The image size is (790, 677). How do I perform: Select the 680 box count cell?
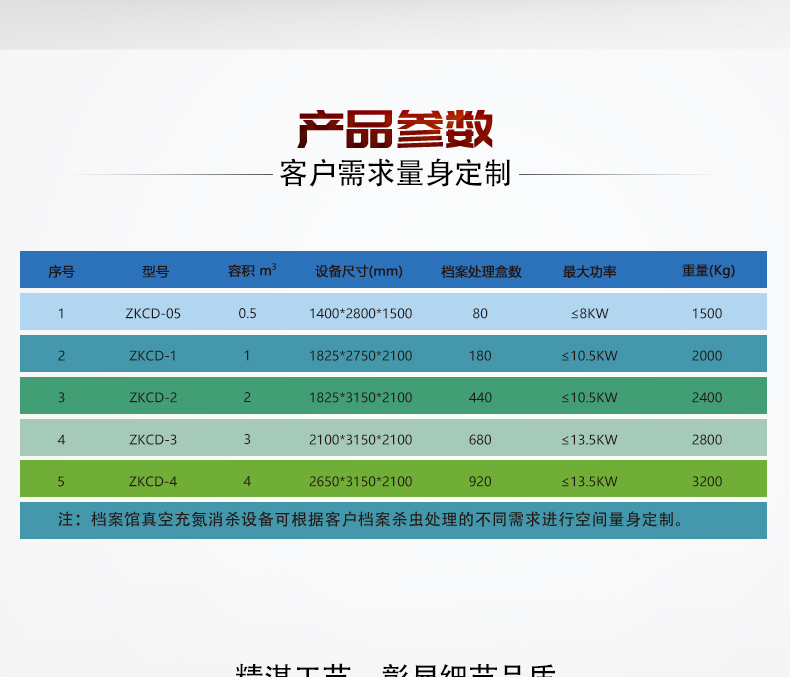[480, 439]
